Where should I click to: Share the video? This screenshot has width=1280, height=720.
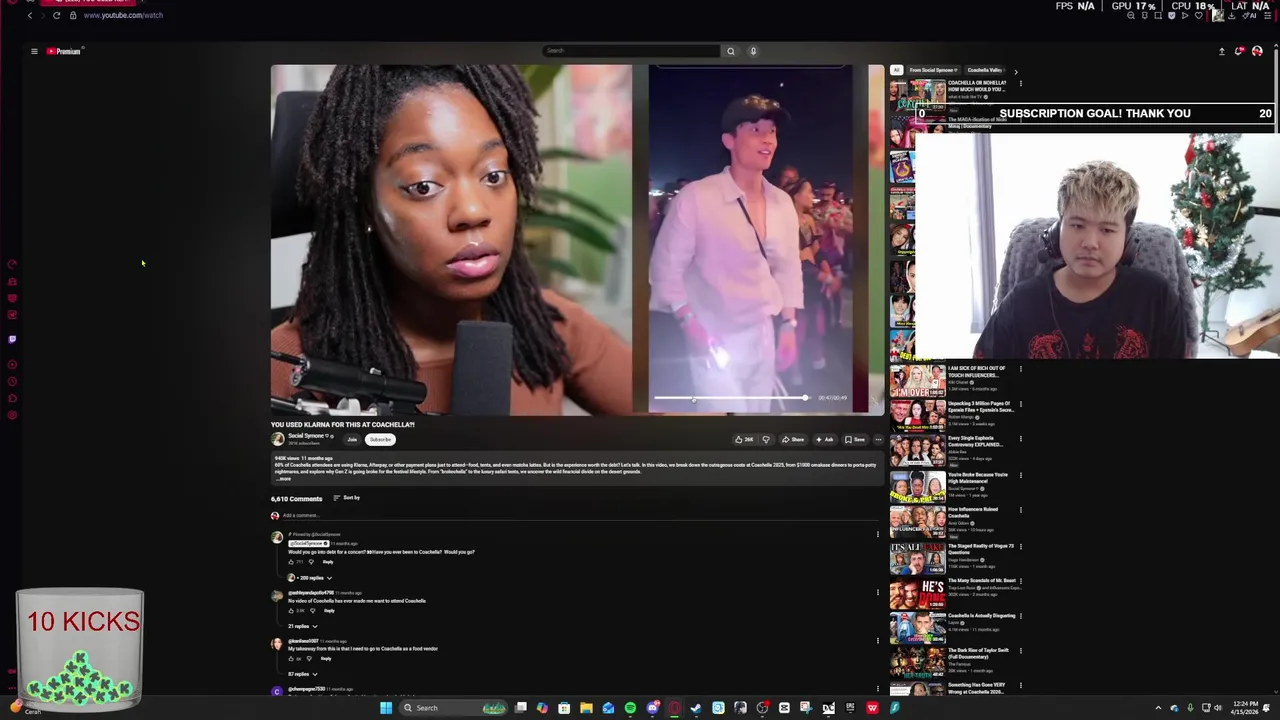793,439
